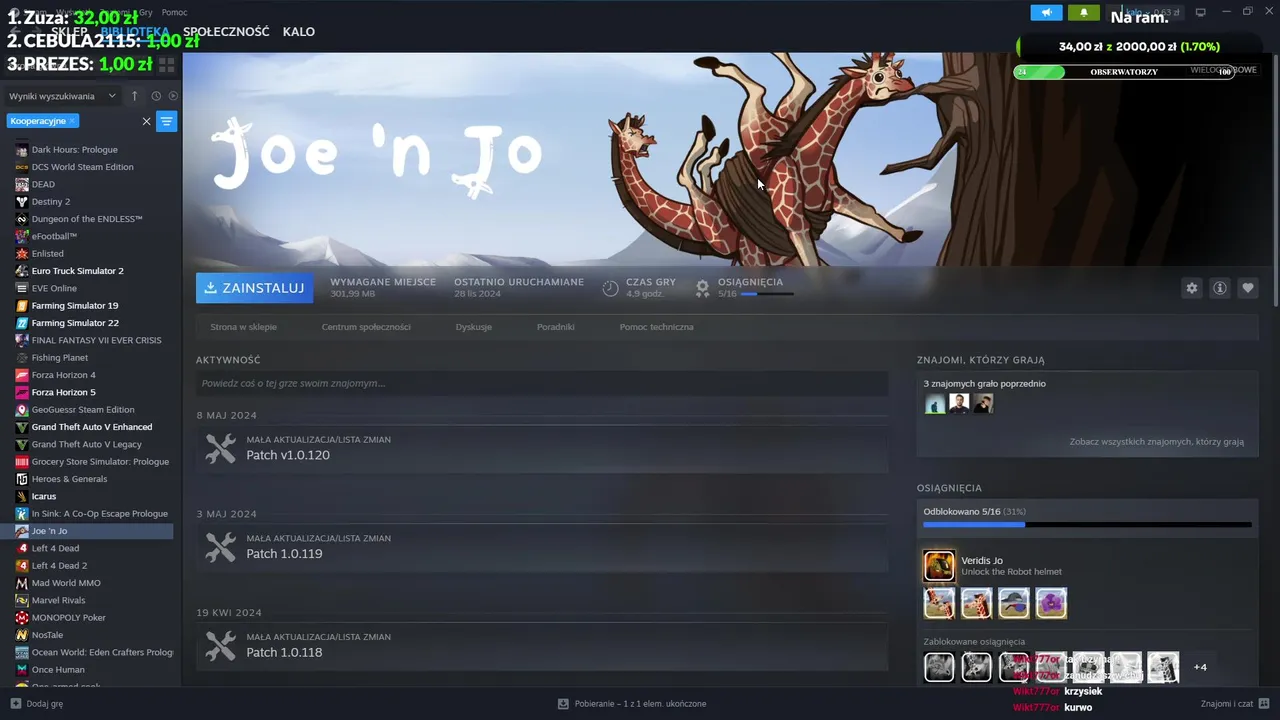This screenshot has width=1280, height=720.
Task: Open Pomoc techniczna tab
Action: pyautogui.click(x=656, y=327)
